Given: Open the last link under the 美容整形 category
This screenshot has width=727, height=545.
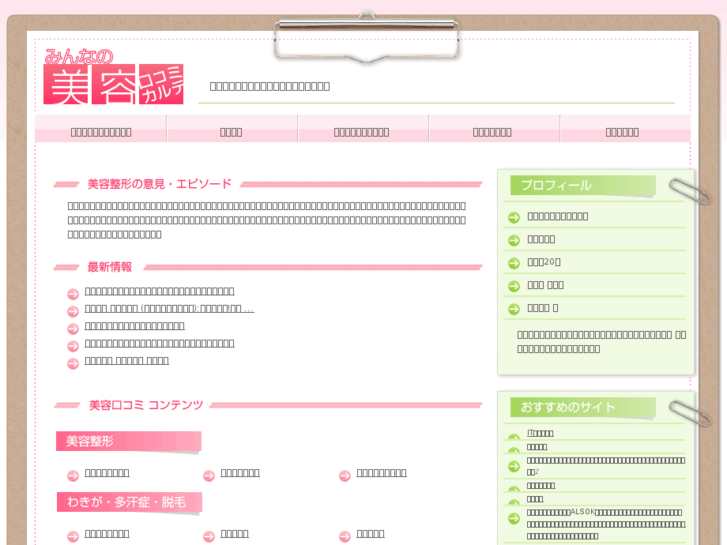Looking at the screenshot, I should (382, 473).
